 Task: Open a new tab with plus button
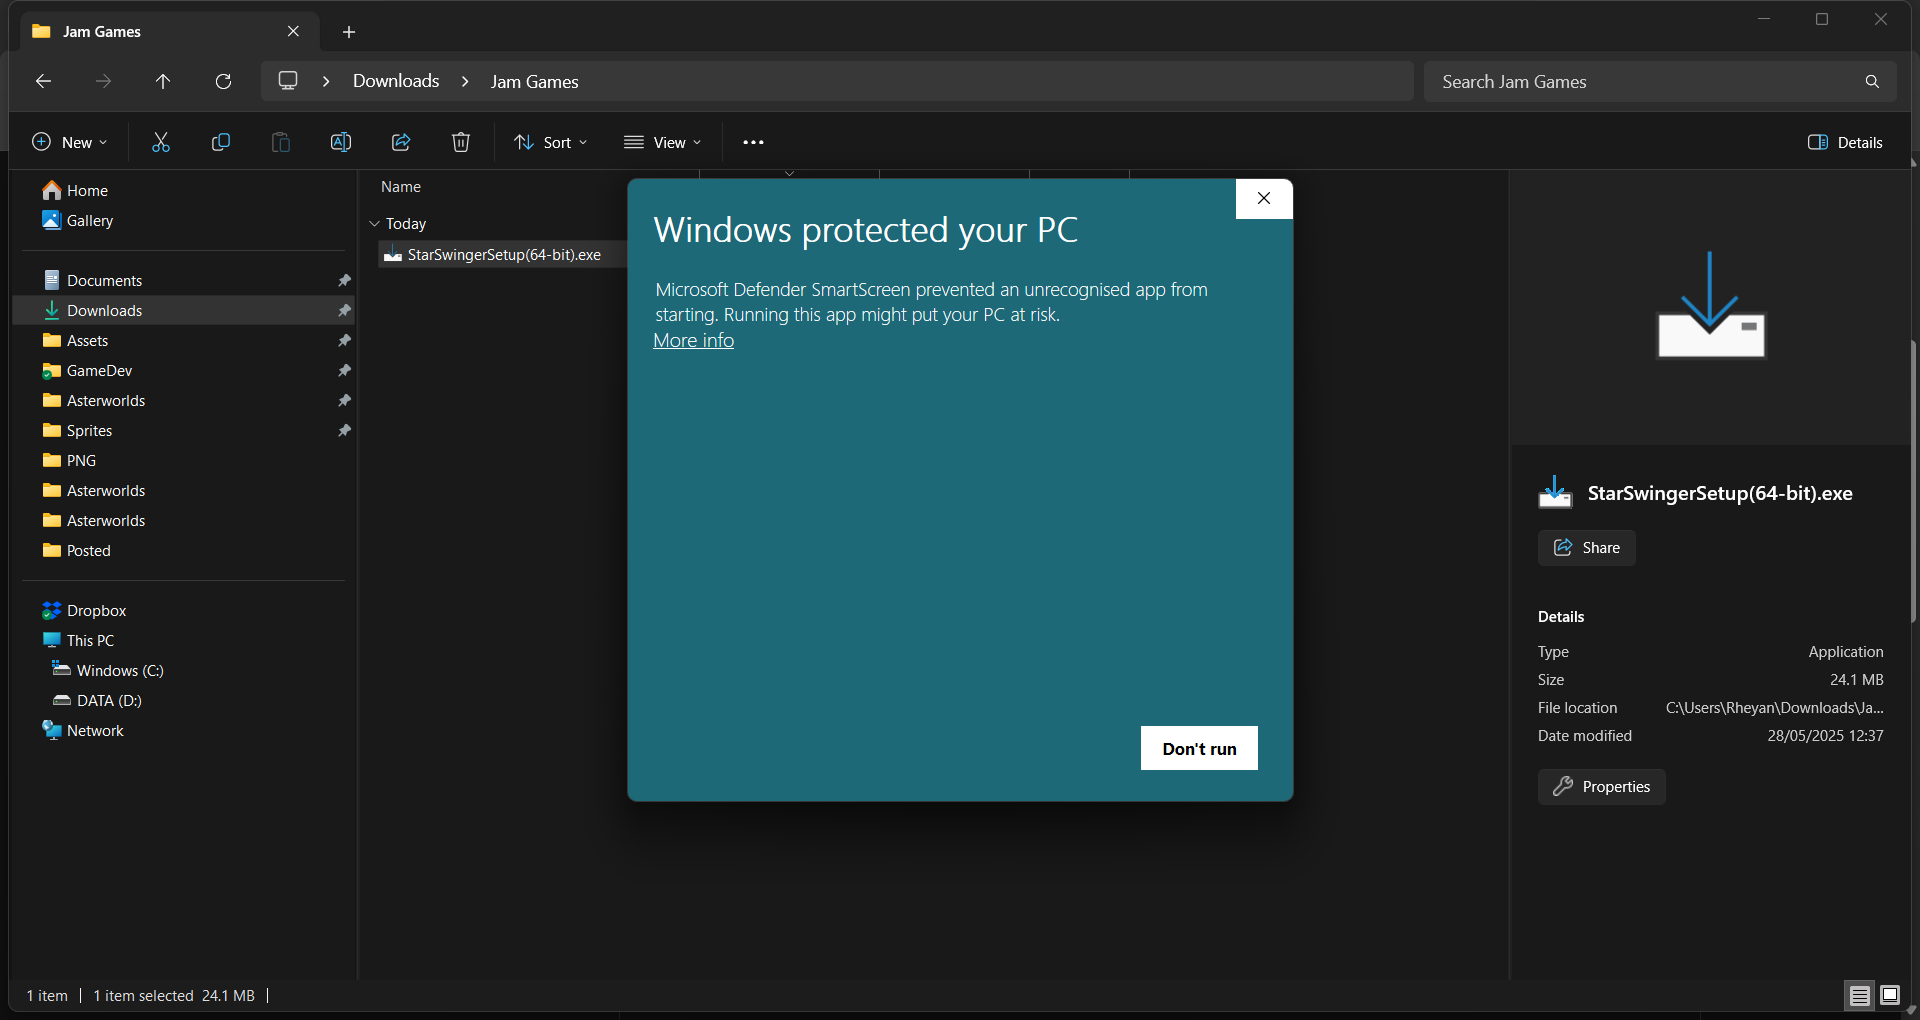click(x=349, y=32)
